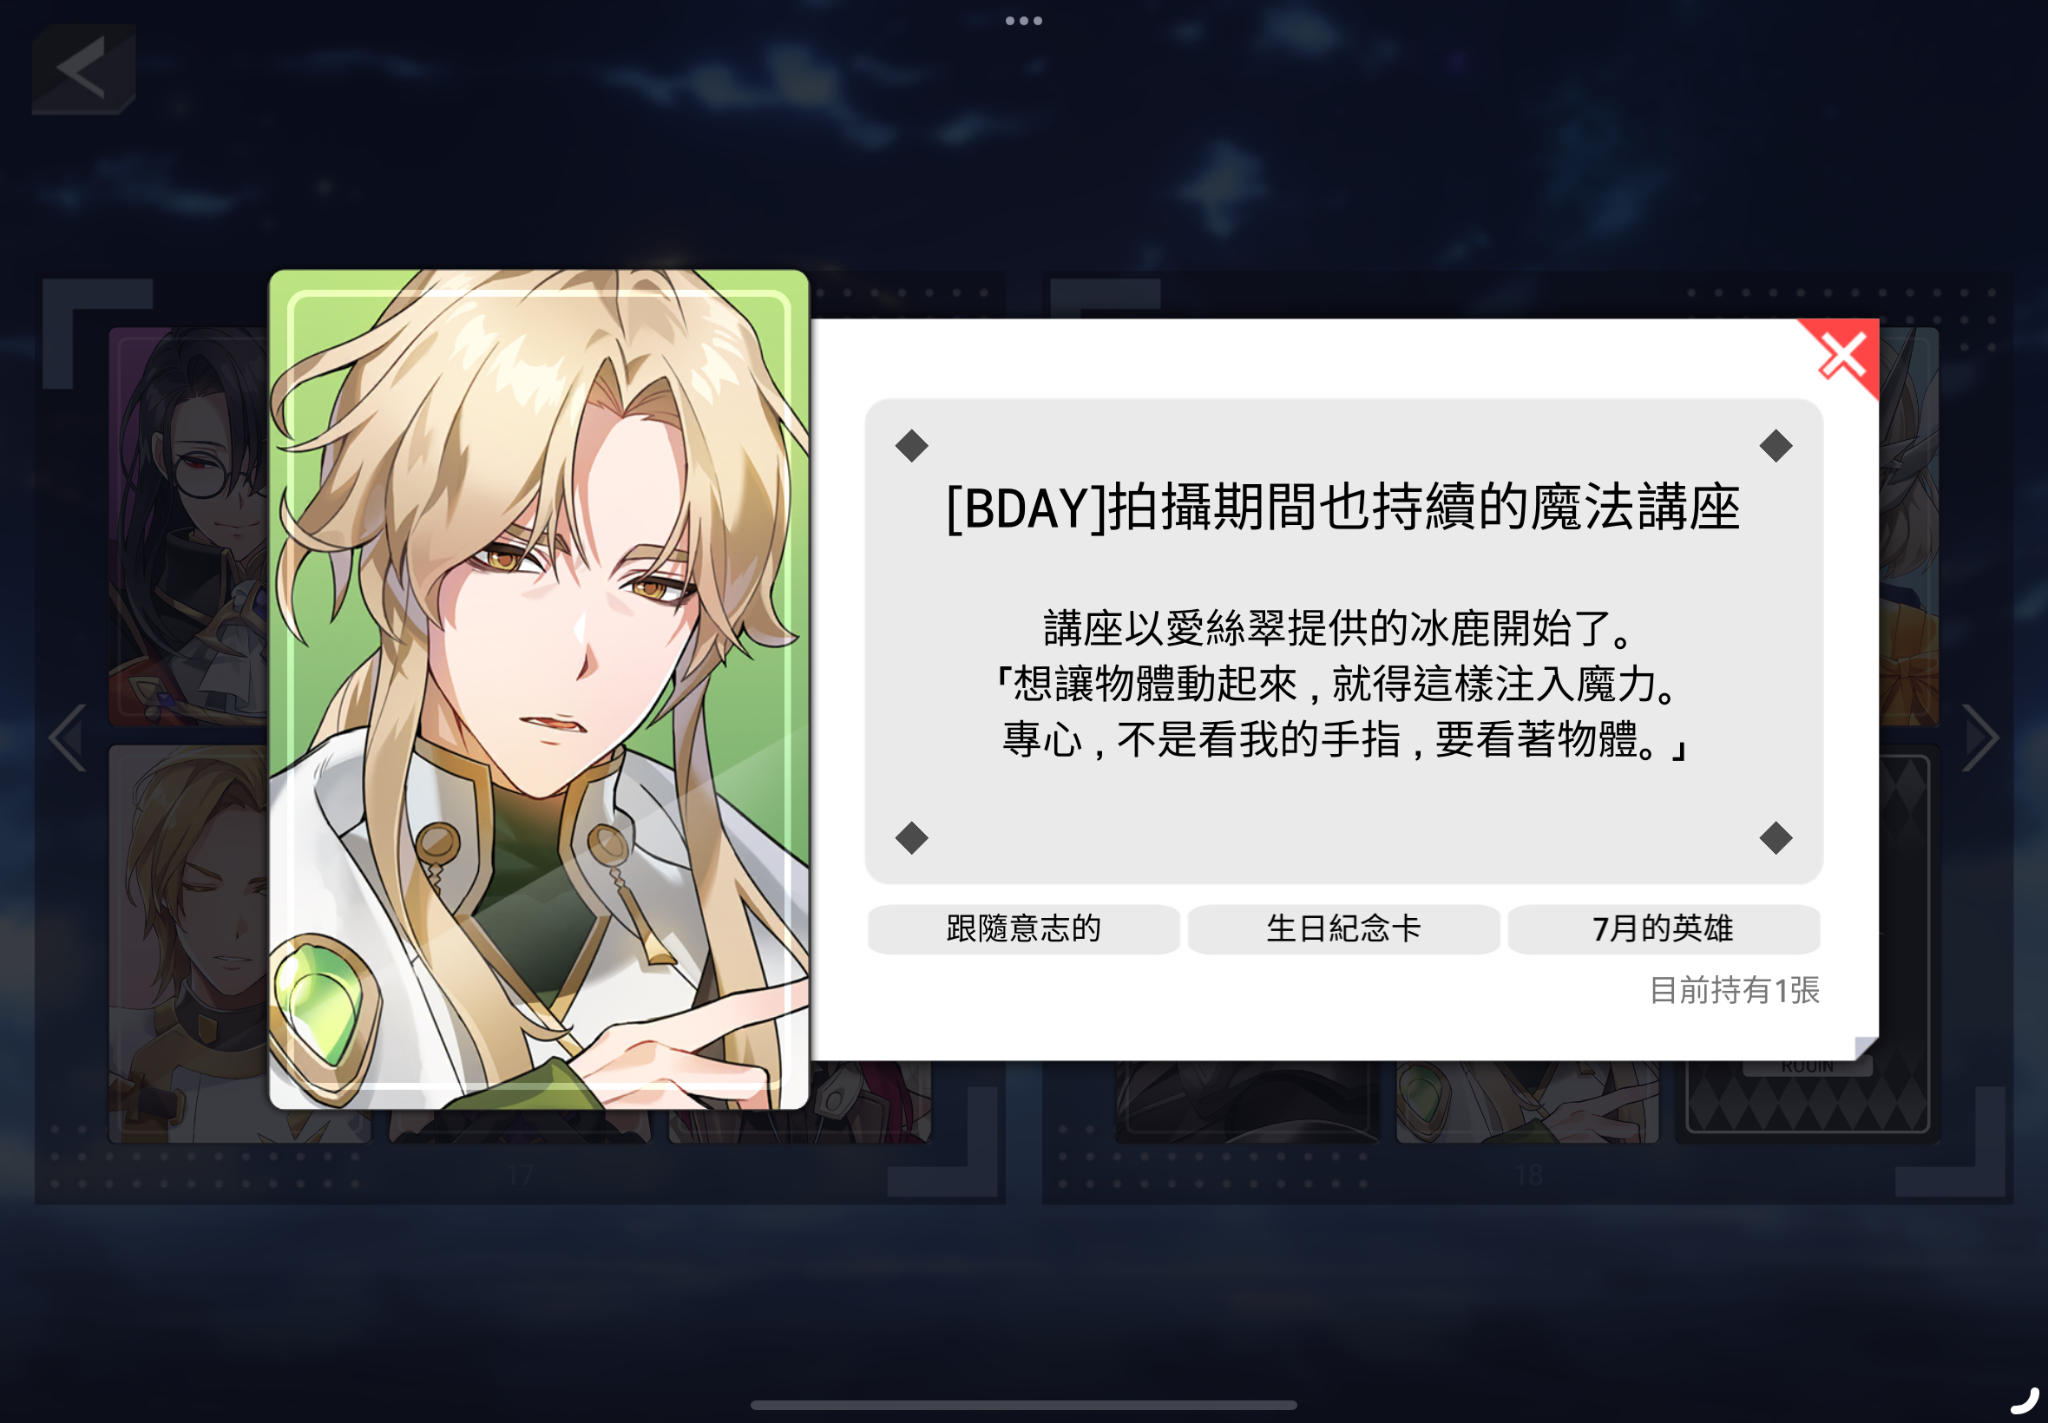2048x1423 pixels.
Task: Tap the card title [BDAY]拍攝期間也持續的魔法講座
Action: pos(1343,507)
